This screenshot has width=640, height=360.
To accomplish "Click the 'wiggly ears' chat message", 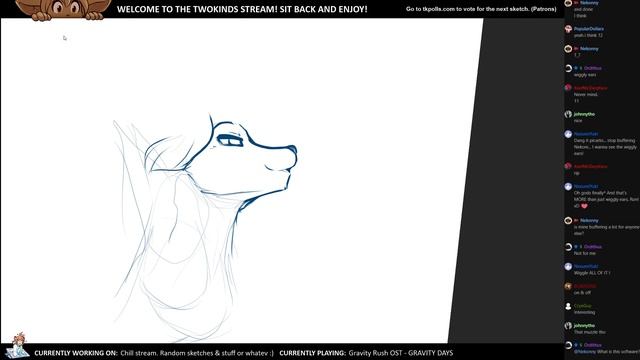I will [x=585, y=75].
